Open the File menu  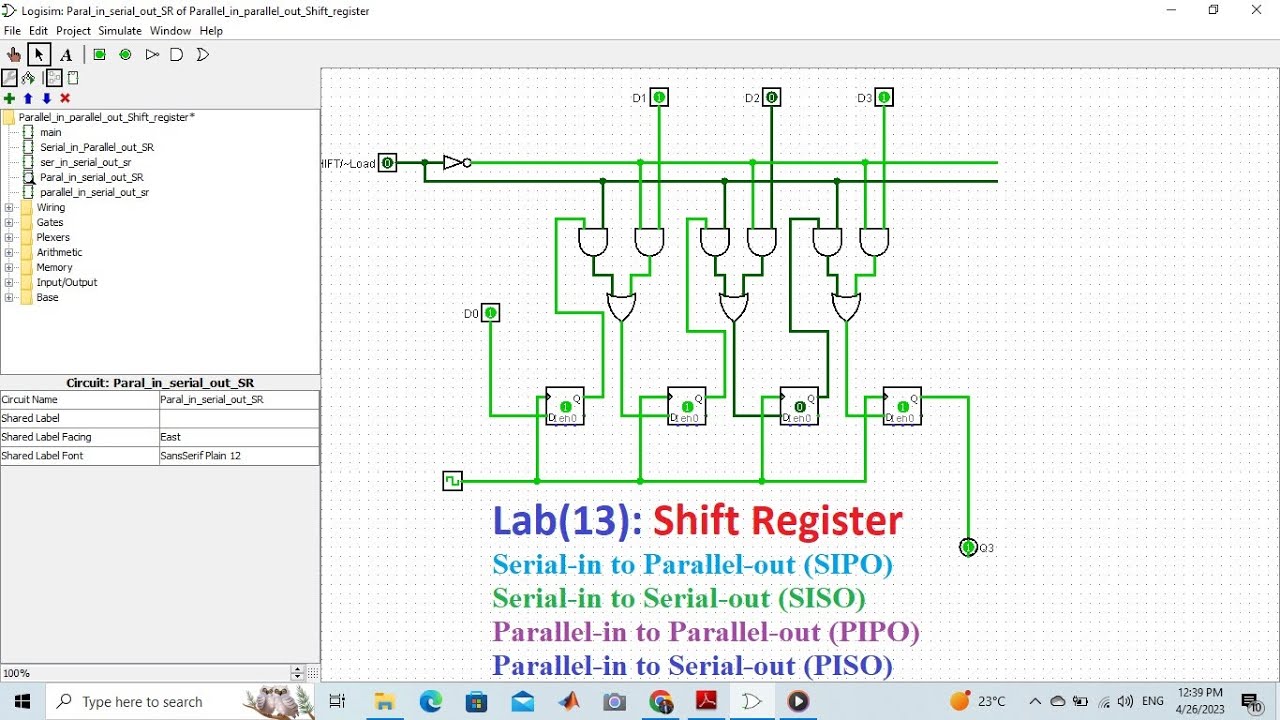click(x=12, y=31)
